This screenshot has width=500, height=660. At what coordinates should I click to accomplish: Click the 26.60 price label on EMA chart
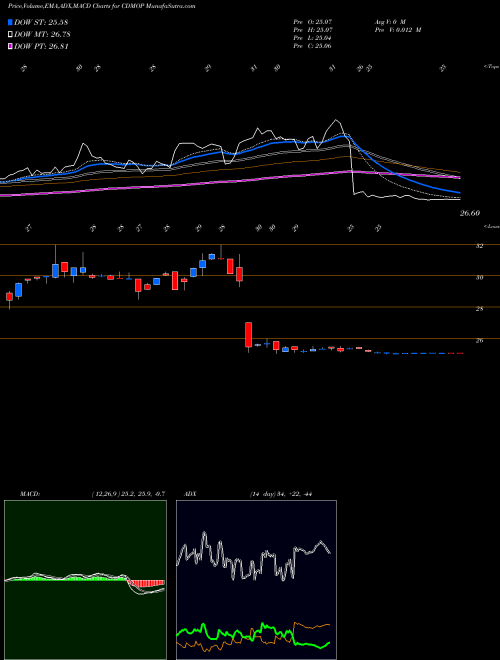pyautogui.click(x=470, y=213)
